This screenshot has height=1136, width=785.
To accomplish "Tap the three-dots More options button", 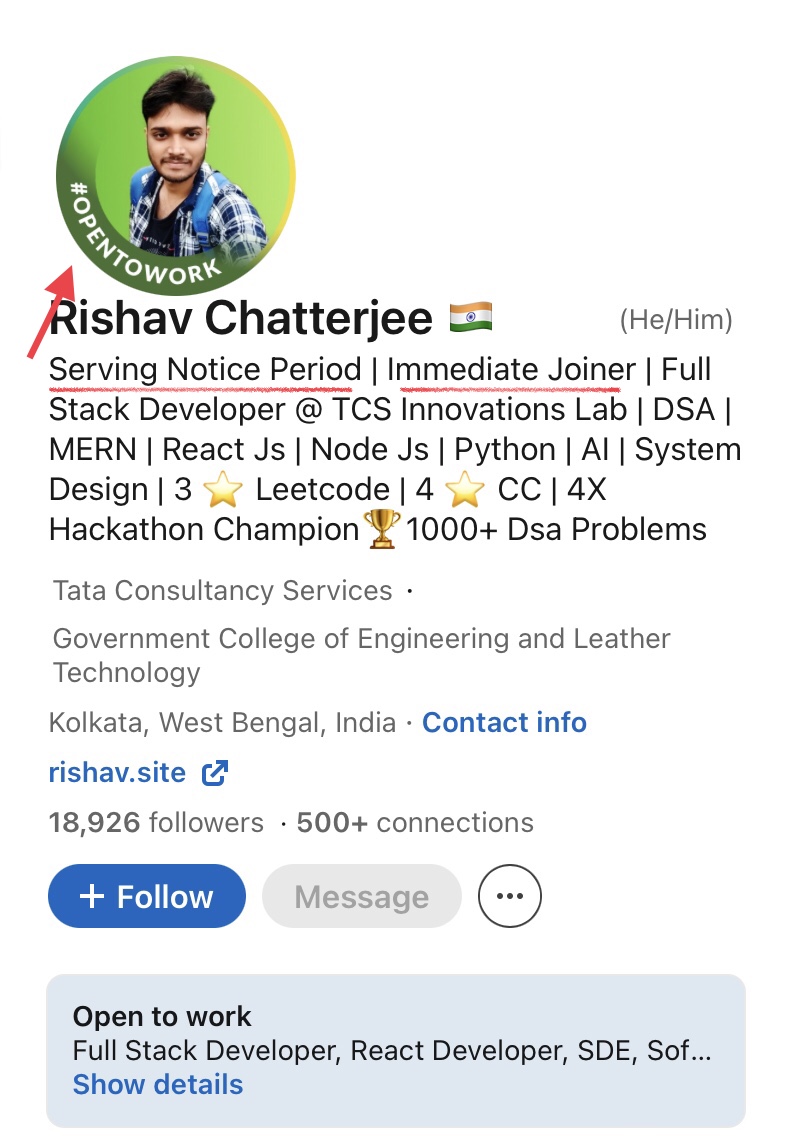I will point(510,897).
